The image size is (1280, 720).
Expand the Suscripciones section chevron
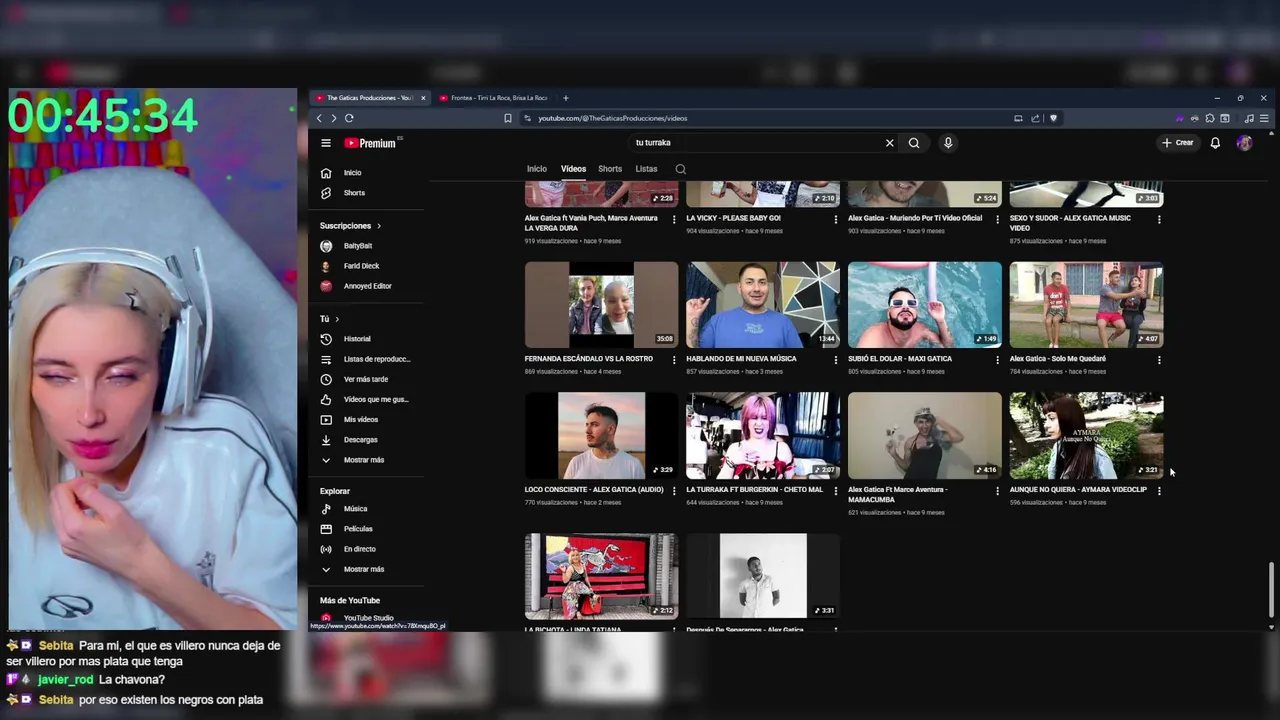(x=378, y=226)
